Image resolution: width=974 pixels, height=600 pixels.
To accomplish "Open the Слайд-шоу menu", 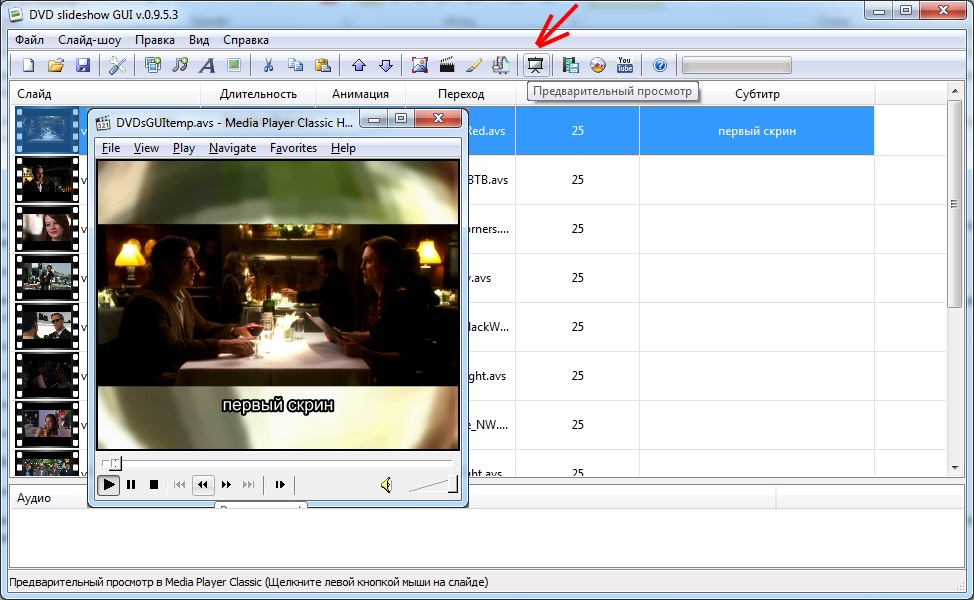I will coord(89,40).
